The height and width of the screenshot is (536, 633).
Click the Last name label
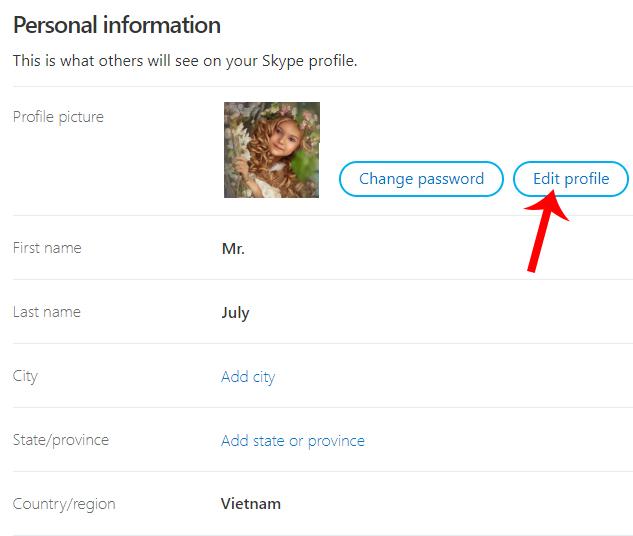47,312
